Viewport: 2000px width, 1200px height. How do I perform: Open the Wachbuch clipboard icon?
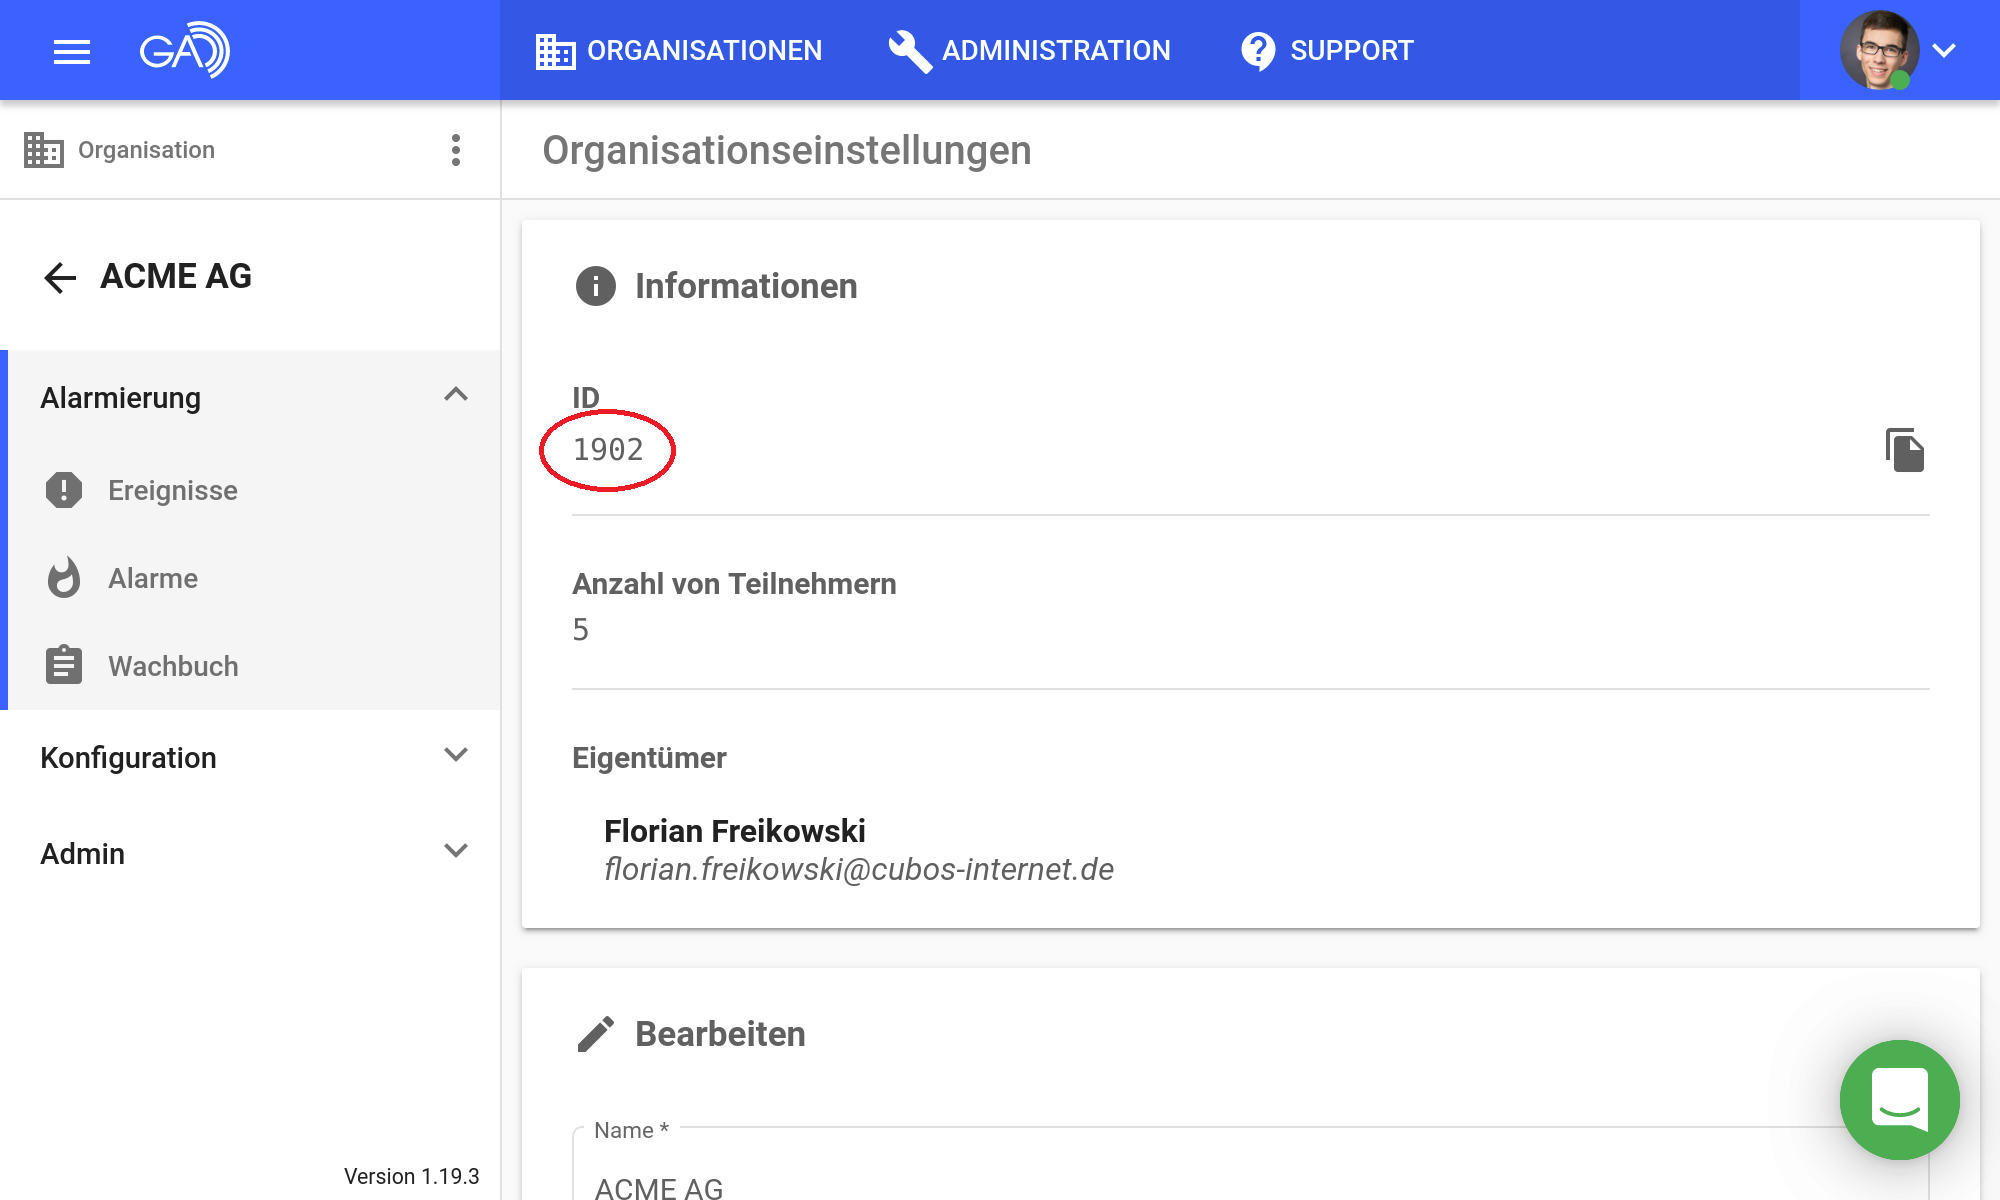click(x=63, y=665)
